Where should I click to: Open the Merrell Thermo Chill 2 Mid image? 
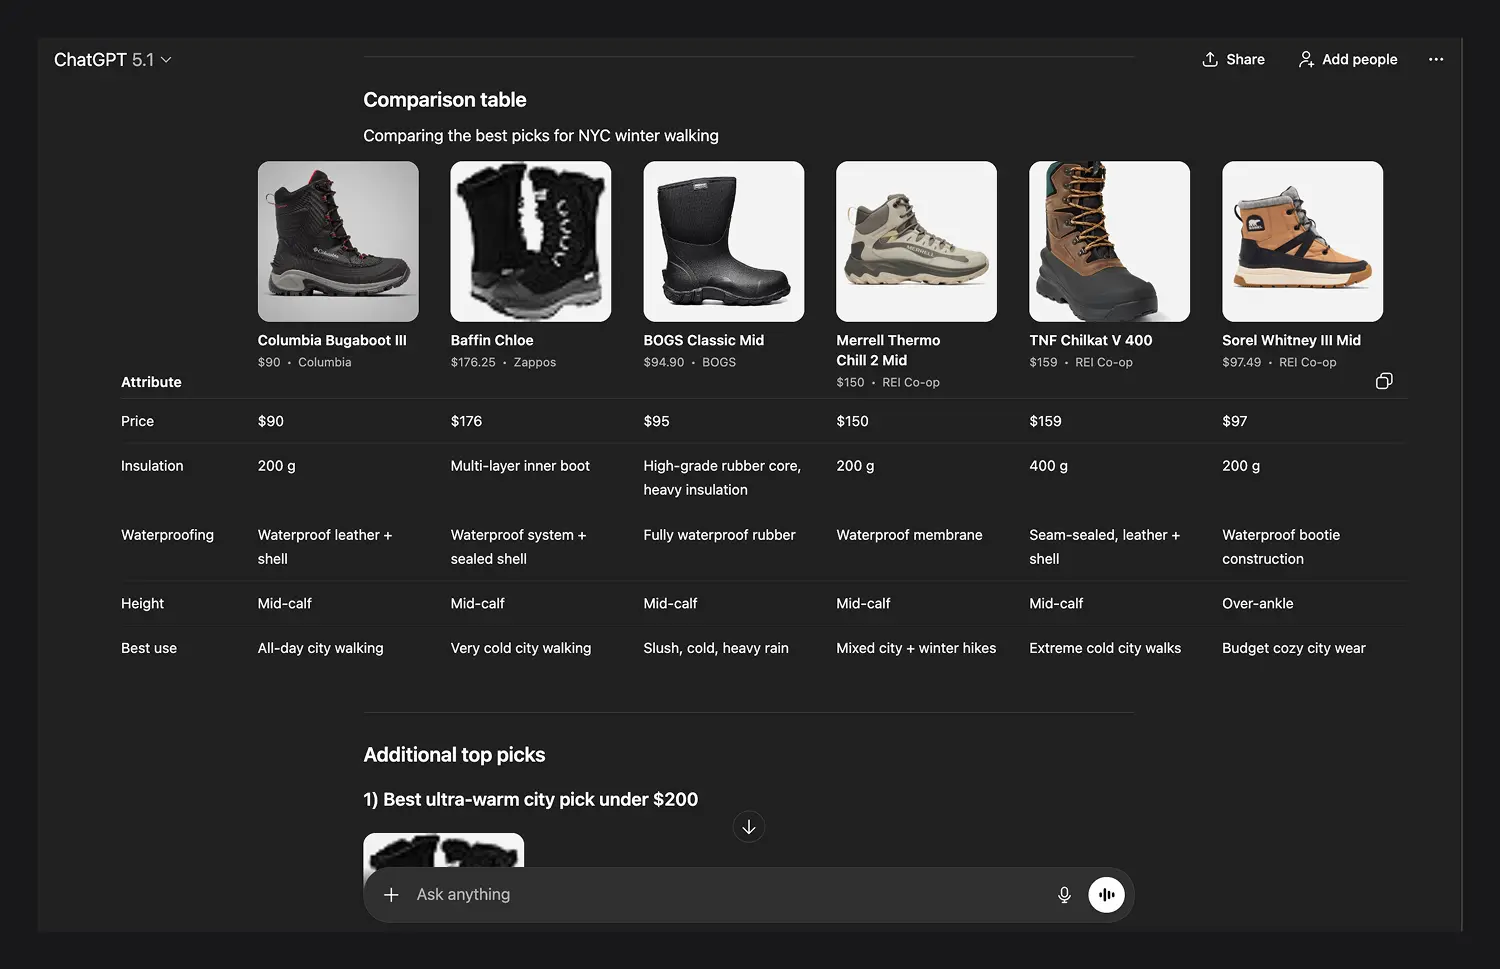pyautogui.click(x=917, y=241)
